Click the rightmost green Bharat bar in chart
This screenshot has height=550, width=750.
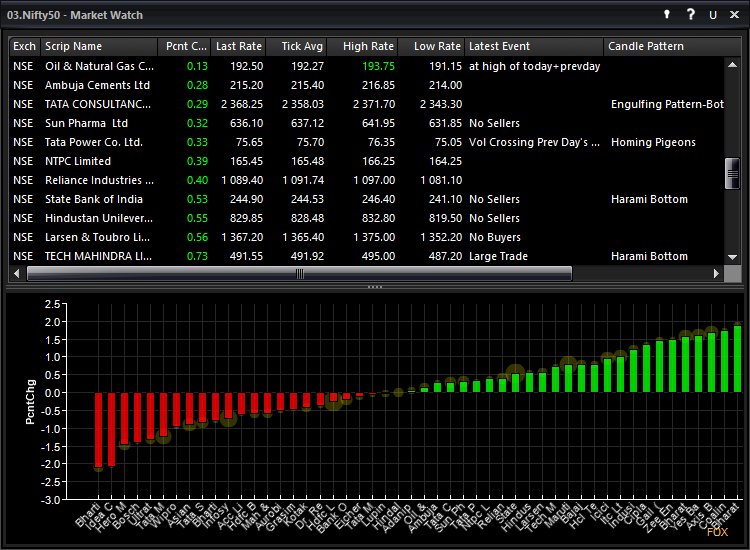click(x=737, y=359)
